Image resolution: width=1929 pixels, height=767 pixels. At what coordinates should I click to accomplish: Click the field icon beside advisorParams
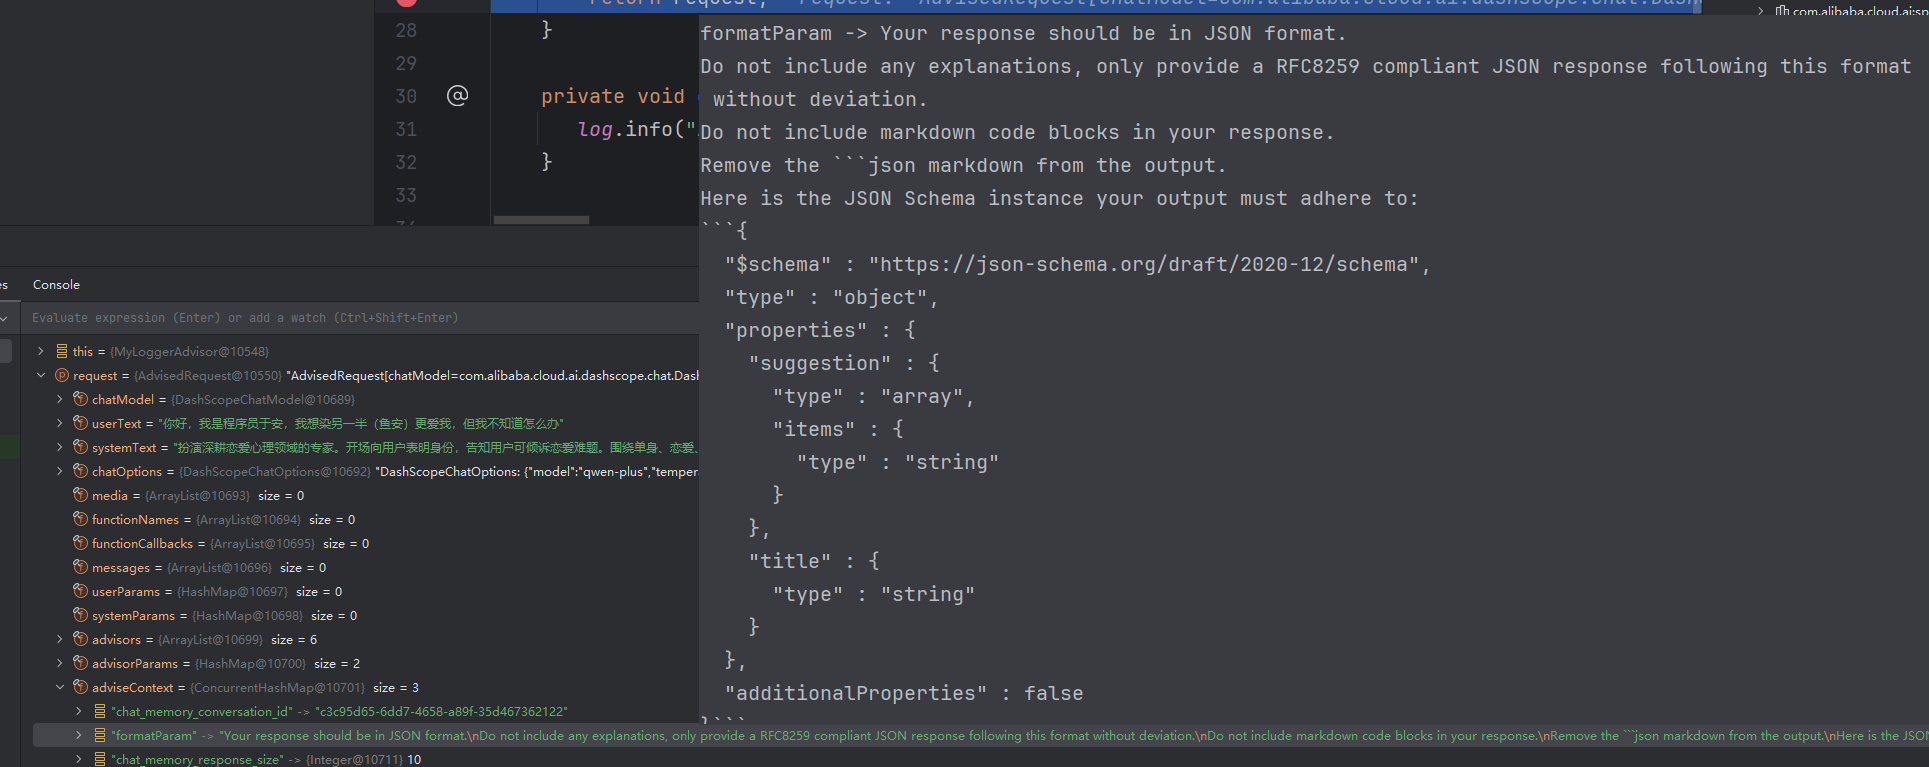[x=80, y=663]
